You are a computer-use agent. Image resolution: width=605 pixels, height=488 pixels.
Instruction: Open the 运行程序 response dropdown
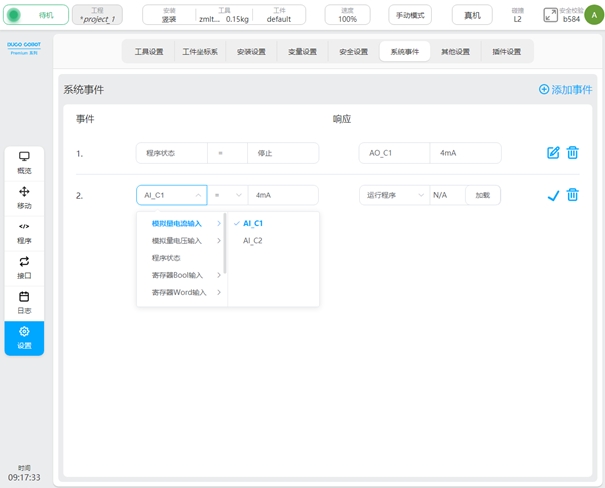393,196
